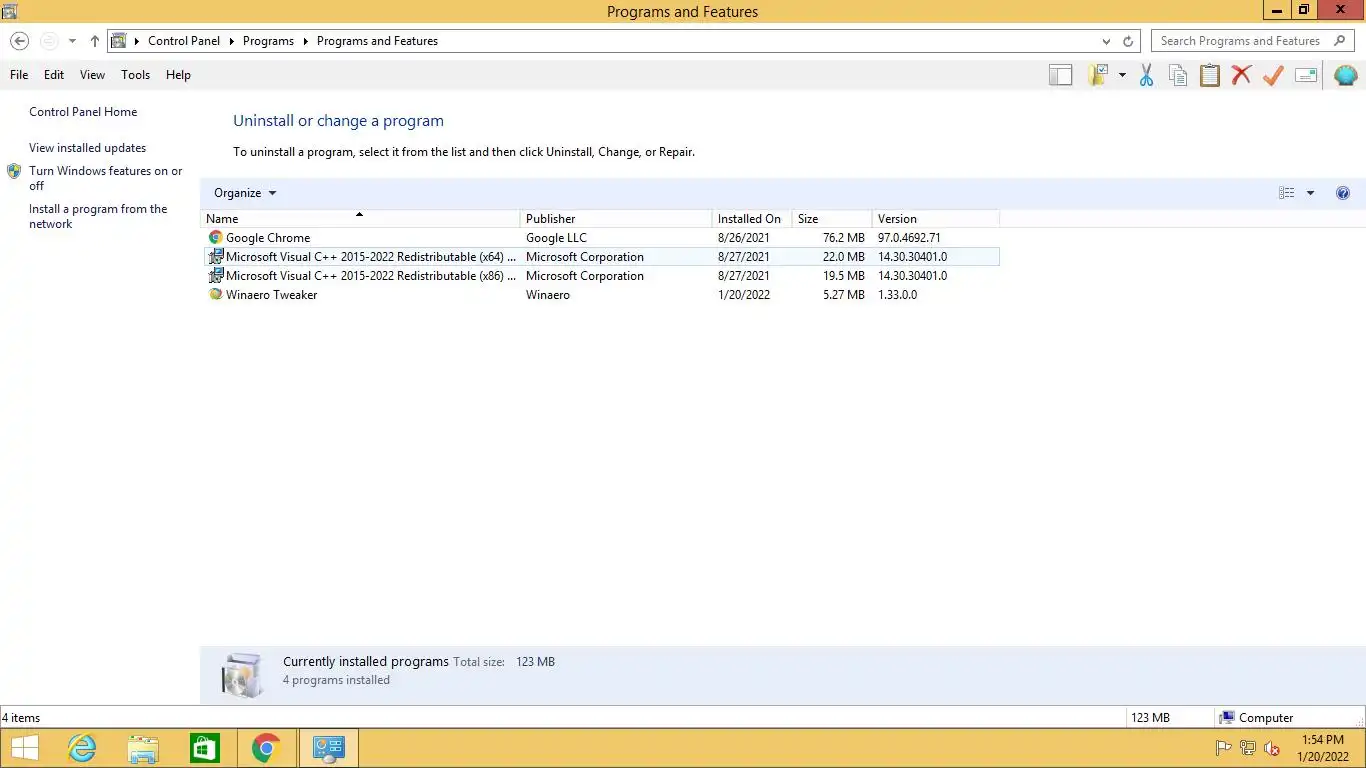Sort by the Size column header

(832, 218)
